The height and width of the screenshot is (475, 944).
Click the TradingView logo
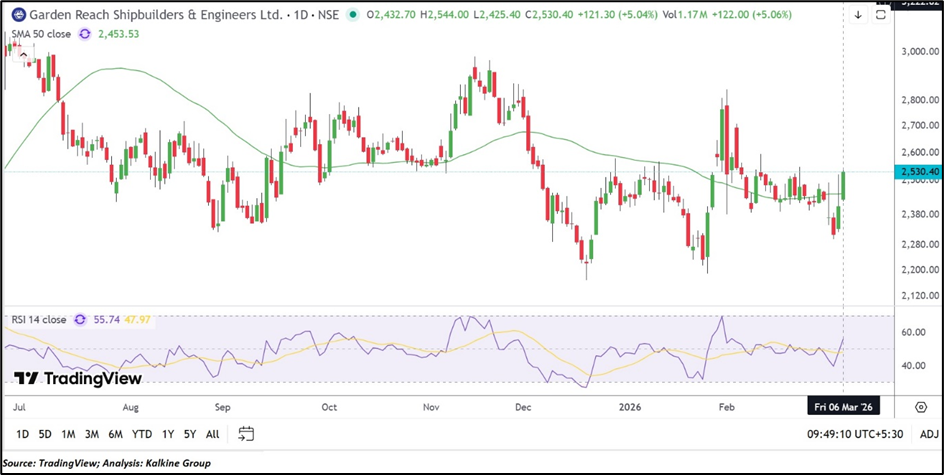tap(77, 379)
